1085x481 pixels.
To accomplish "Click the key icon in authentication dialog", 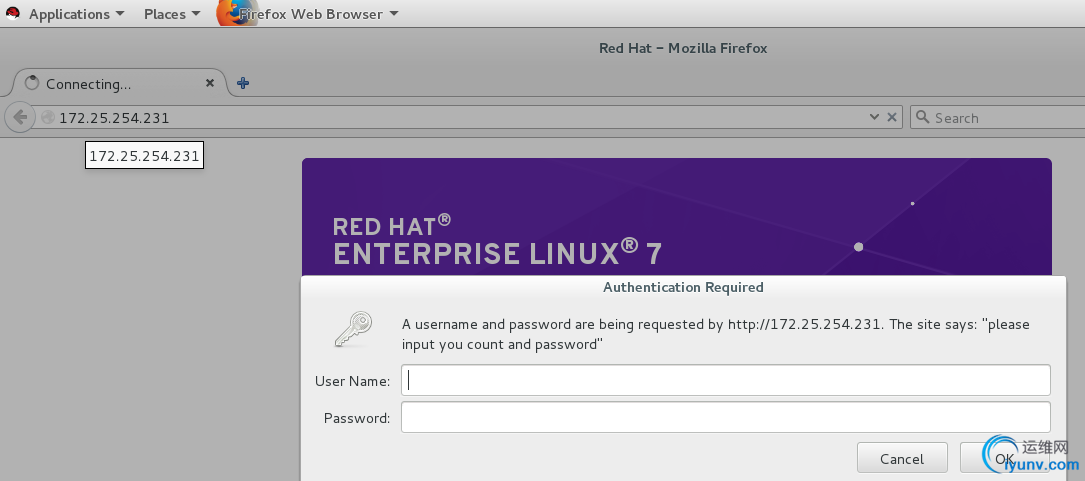I will pos(354,329).
